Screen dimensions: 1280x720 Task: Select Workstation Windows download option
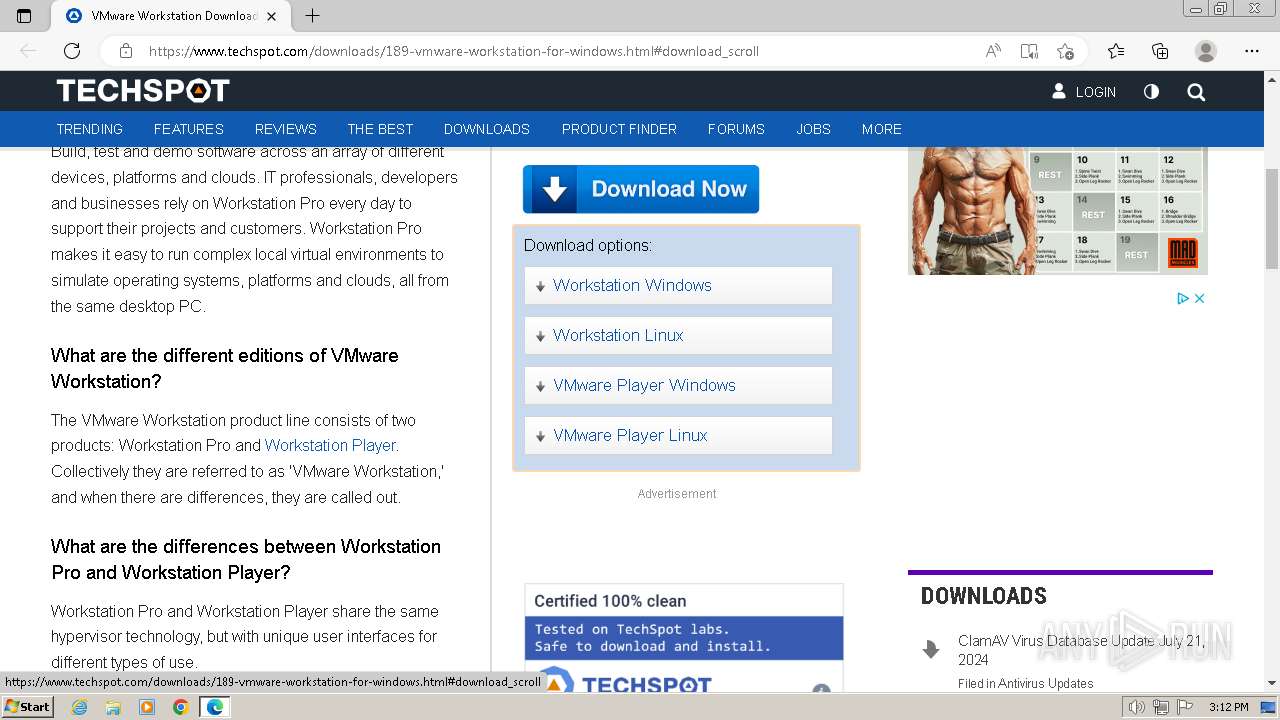tap(678, 285)
